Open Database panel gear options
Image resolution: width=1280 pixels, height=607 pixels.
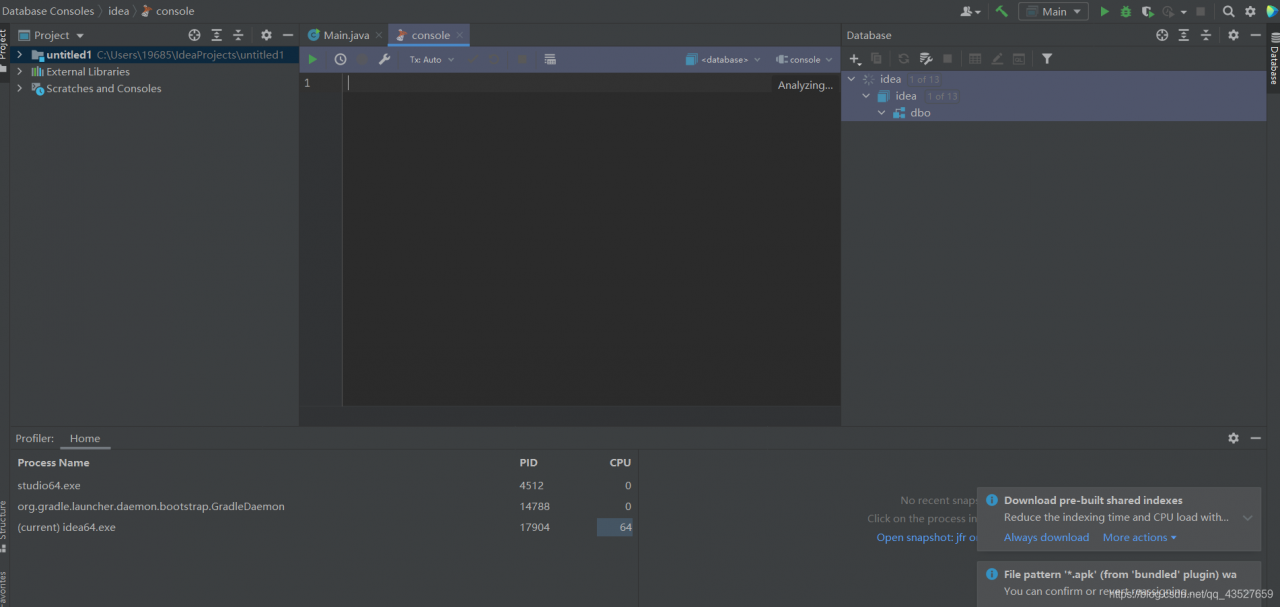click(1233, 35)
